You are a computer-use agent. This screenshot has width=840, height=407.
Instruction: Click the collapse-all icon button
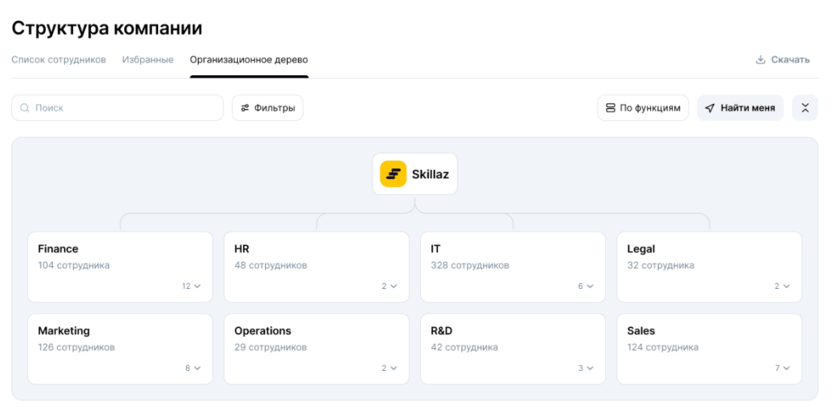[804, 108]
